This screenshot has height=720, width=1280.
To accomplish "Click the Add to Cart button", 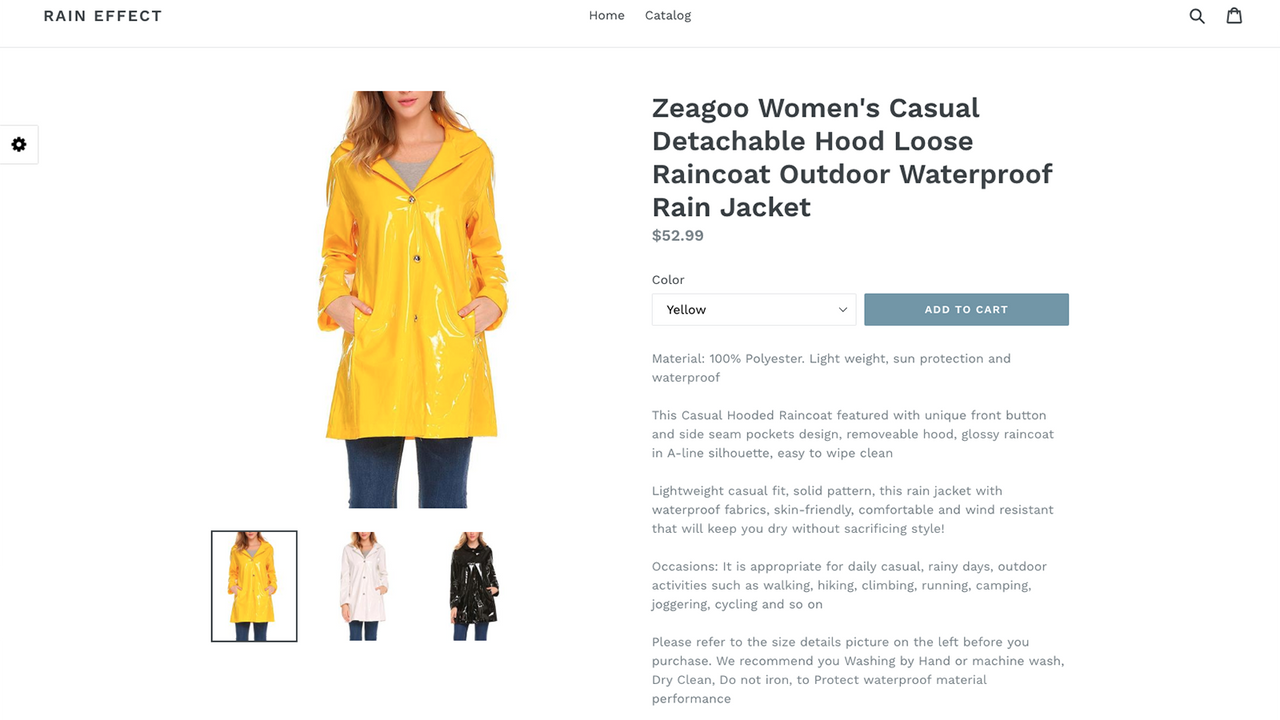I will point(966,309).
